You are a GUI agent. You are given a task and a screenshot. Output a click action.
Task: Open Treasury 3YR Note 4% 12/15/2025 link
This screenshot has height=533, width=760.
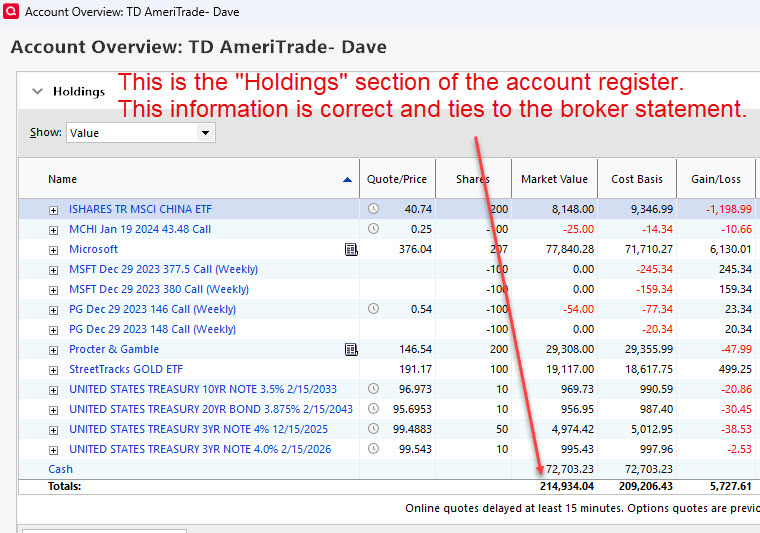tap(199, 429)
